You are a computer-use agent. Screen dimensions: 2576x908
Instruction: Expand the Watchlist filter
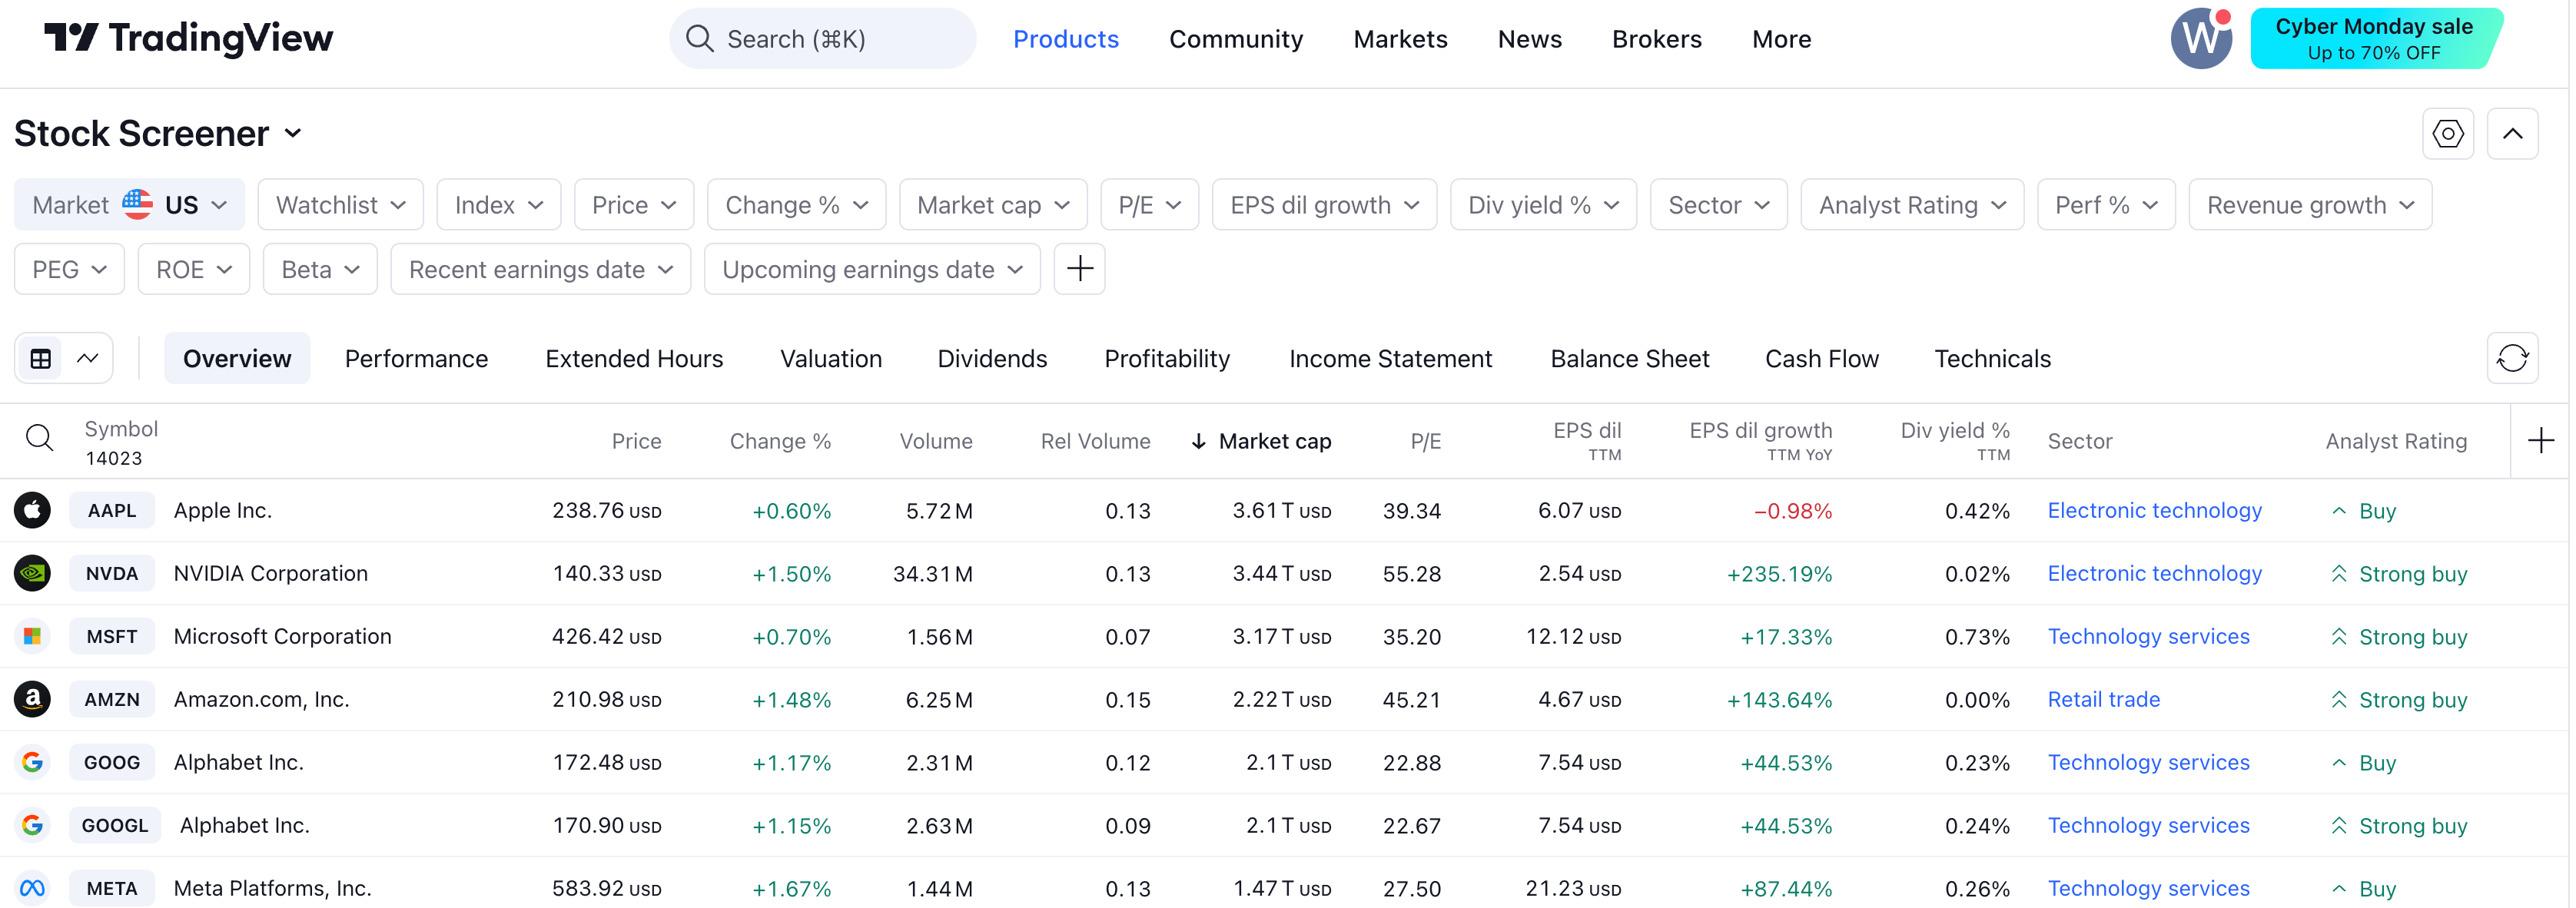(x=340, y=205)
